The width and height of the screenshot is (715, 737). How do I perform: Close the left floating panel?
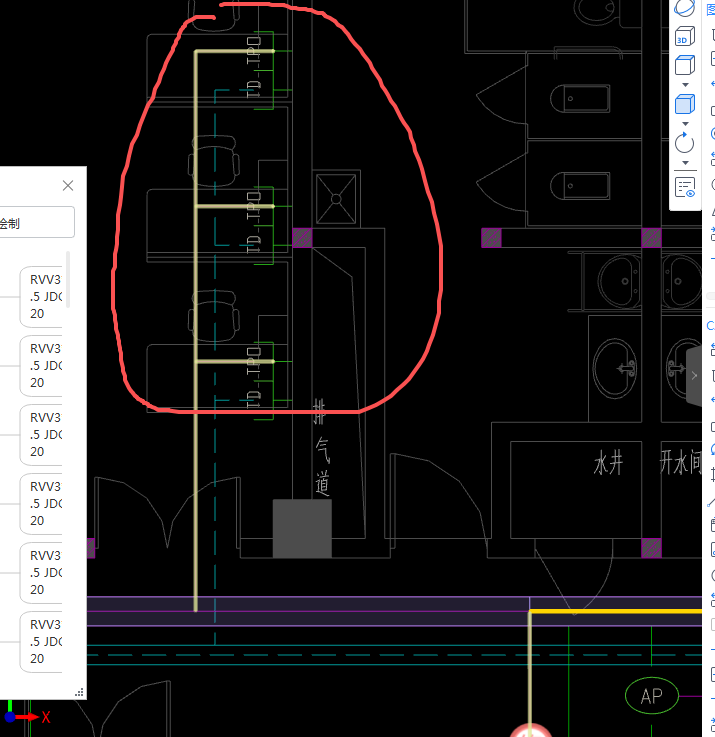[68, 186]
